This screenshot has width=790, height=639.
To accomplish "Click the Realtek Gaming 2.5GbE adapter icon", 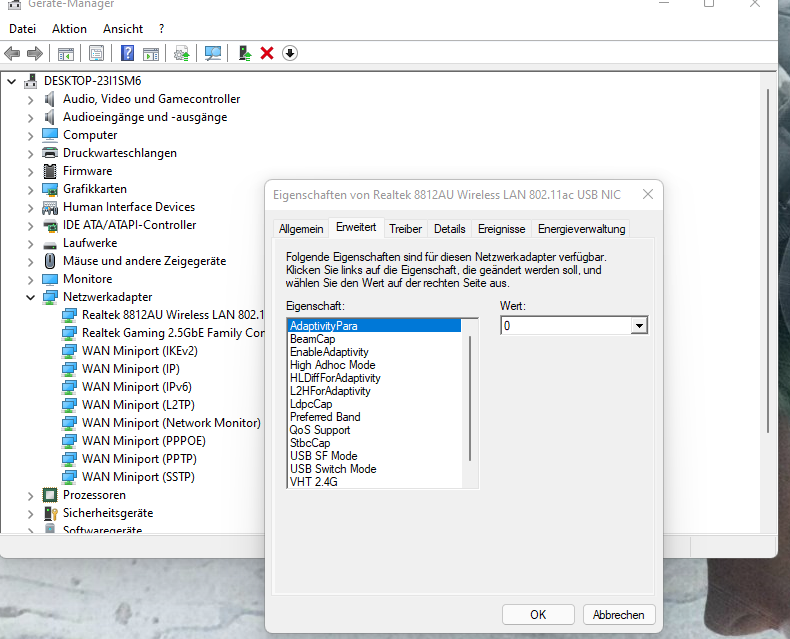I will coord(69,333).
